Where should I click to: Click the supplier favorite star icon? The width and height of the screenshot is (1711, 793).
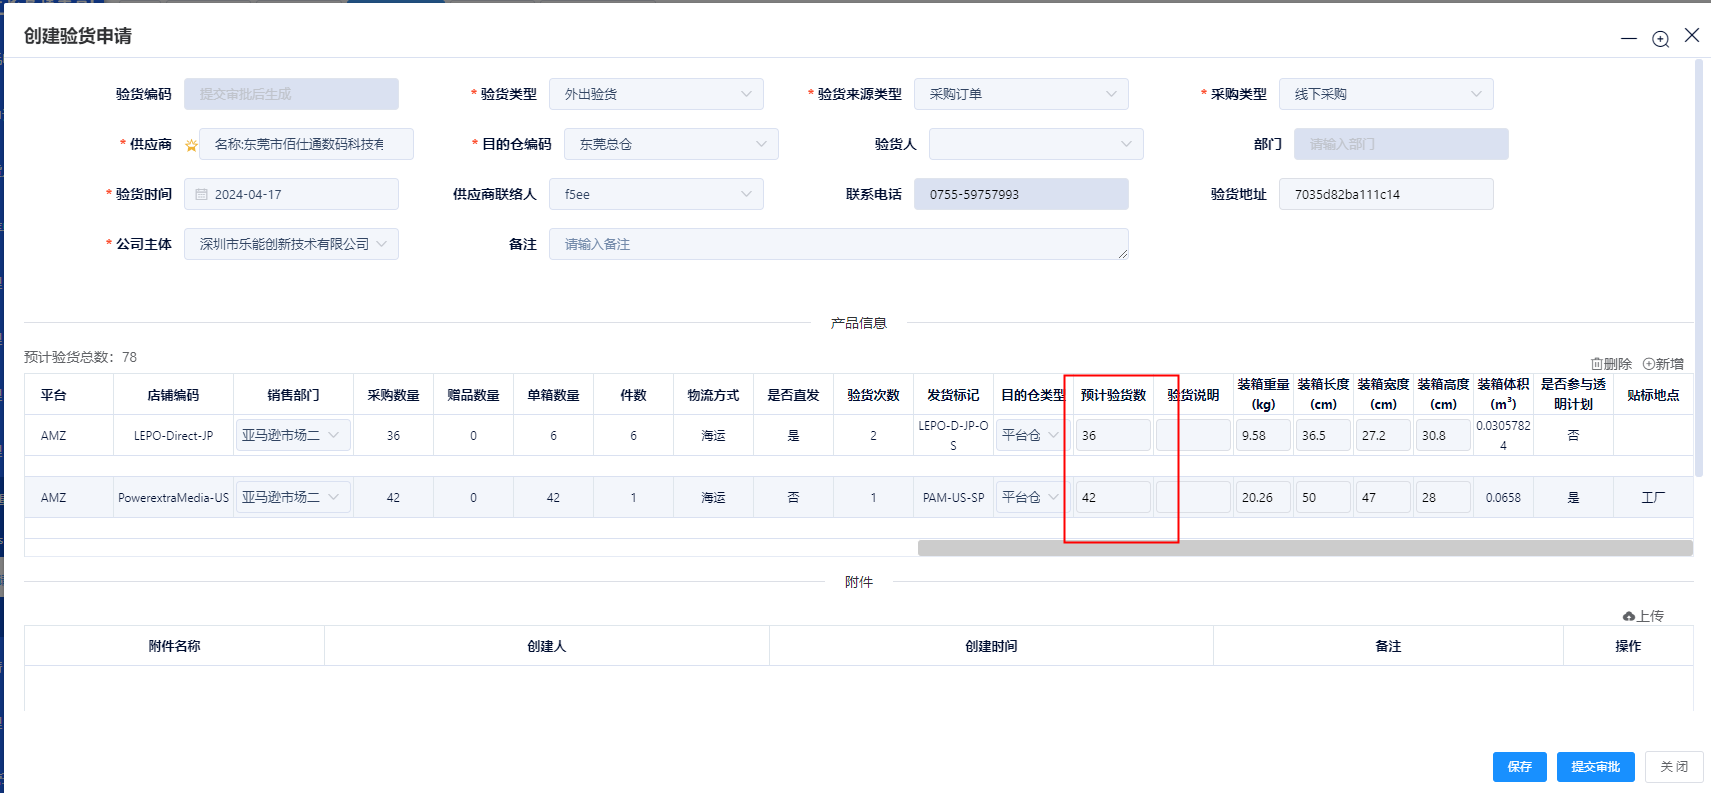191,145
